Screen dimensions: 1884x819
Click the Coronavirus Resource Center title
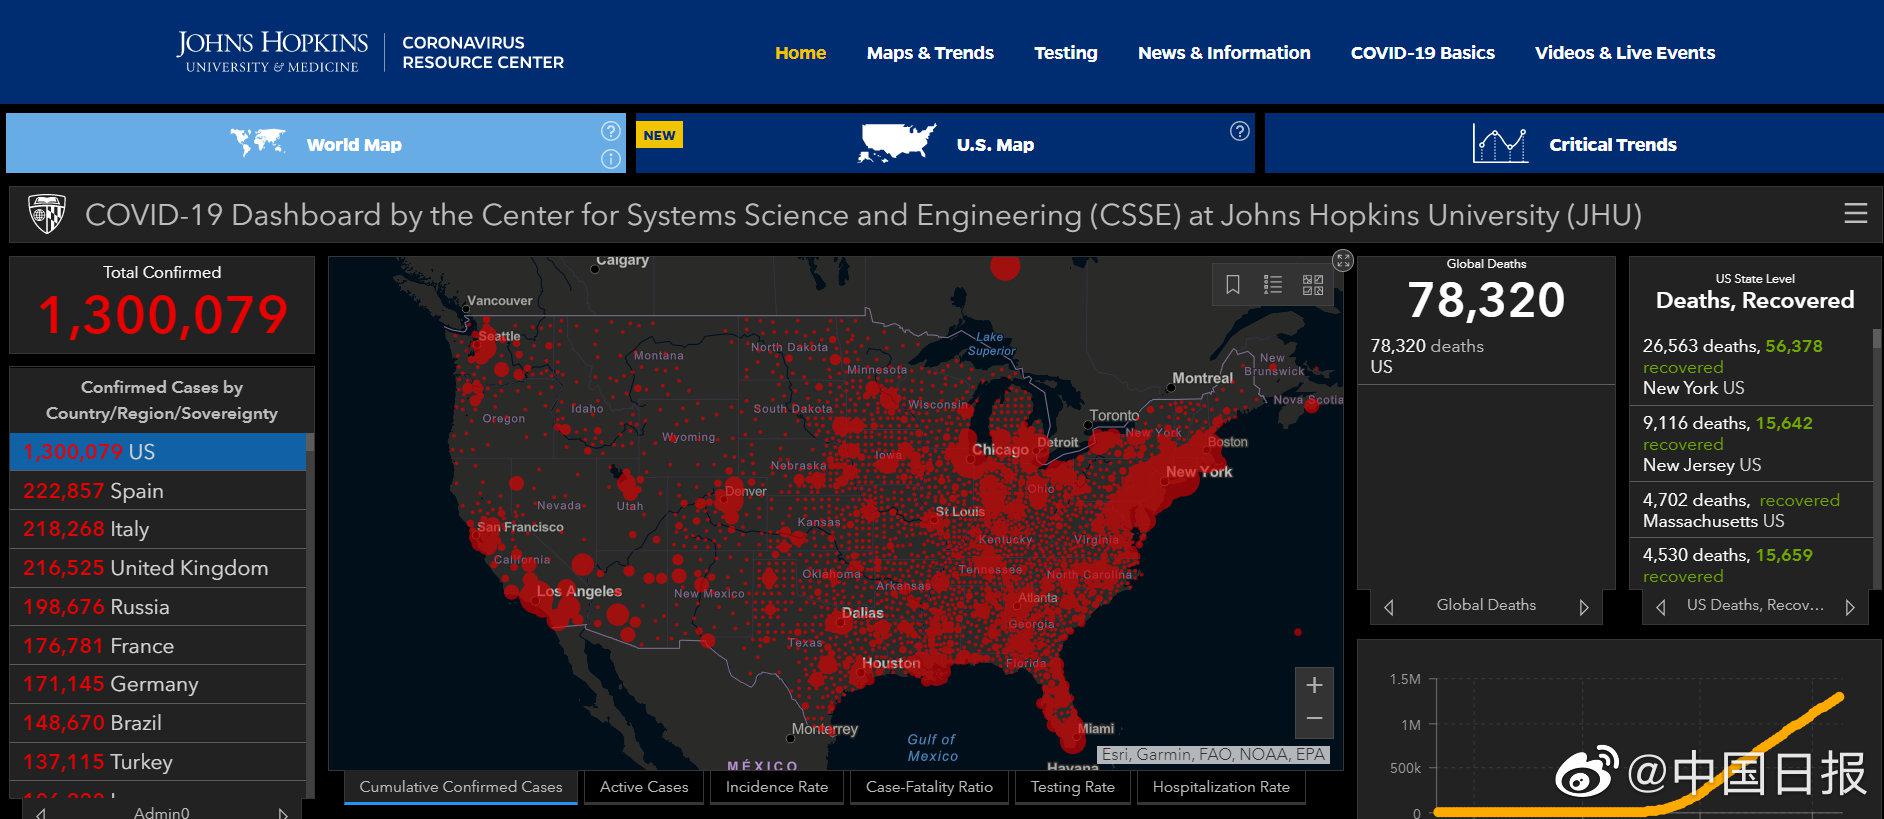point(483,52)
